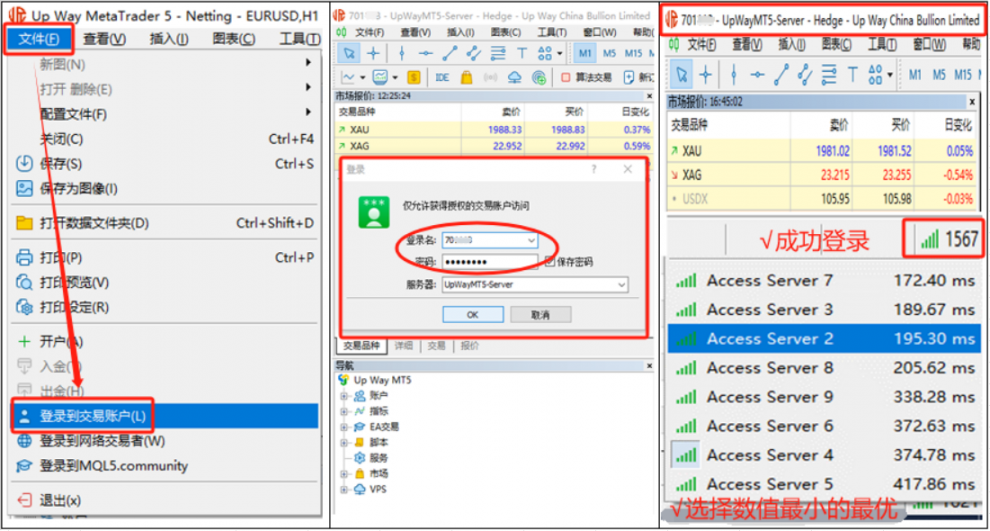Select the crosshair tool in middle toolbar
Image resolution: width=990 pixels, height=531 pixels.
[373, 53]
